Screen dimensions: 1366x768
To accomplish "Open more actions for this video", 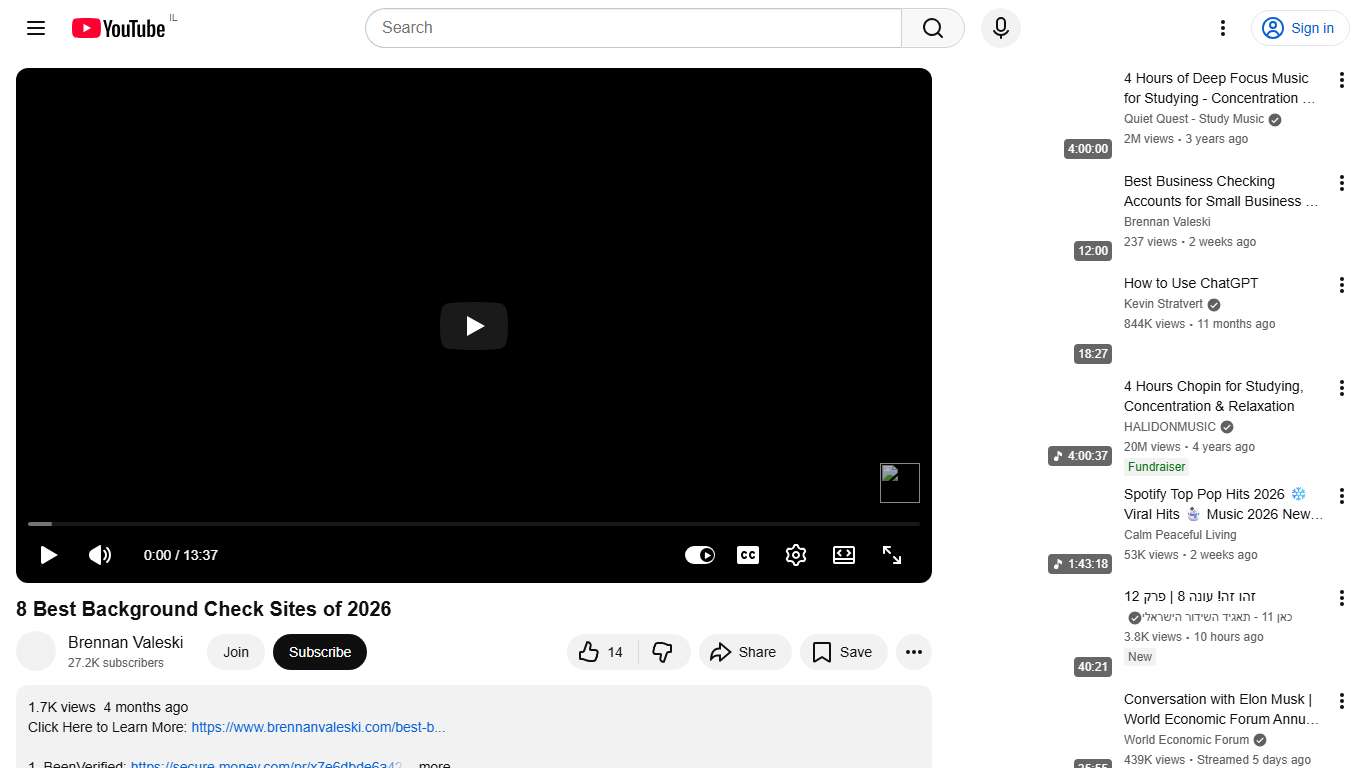I will click(x=913, y=651).
